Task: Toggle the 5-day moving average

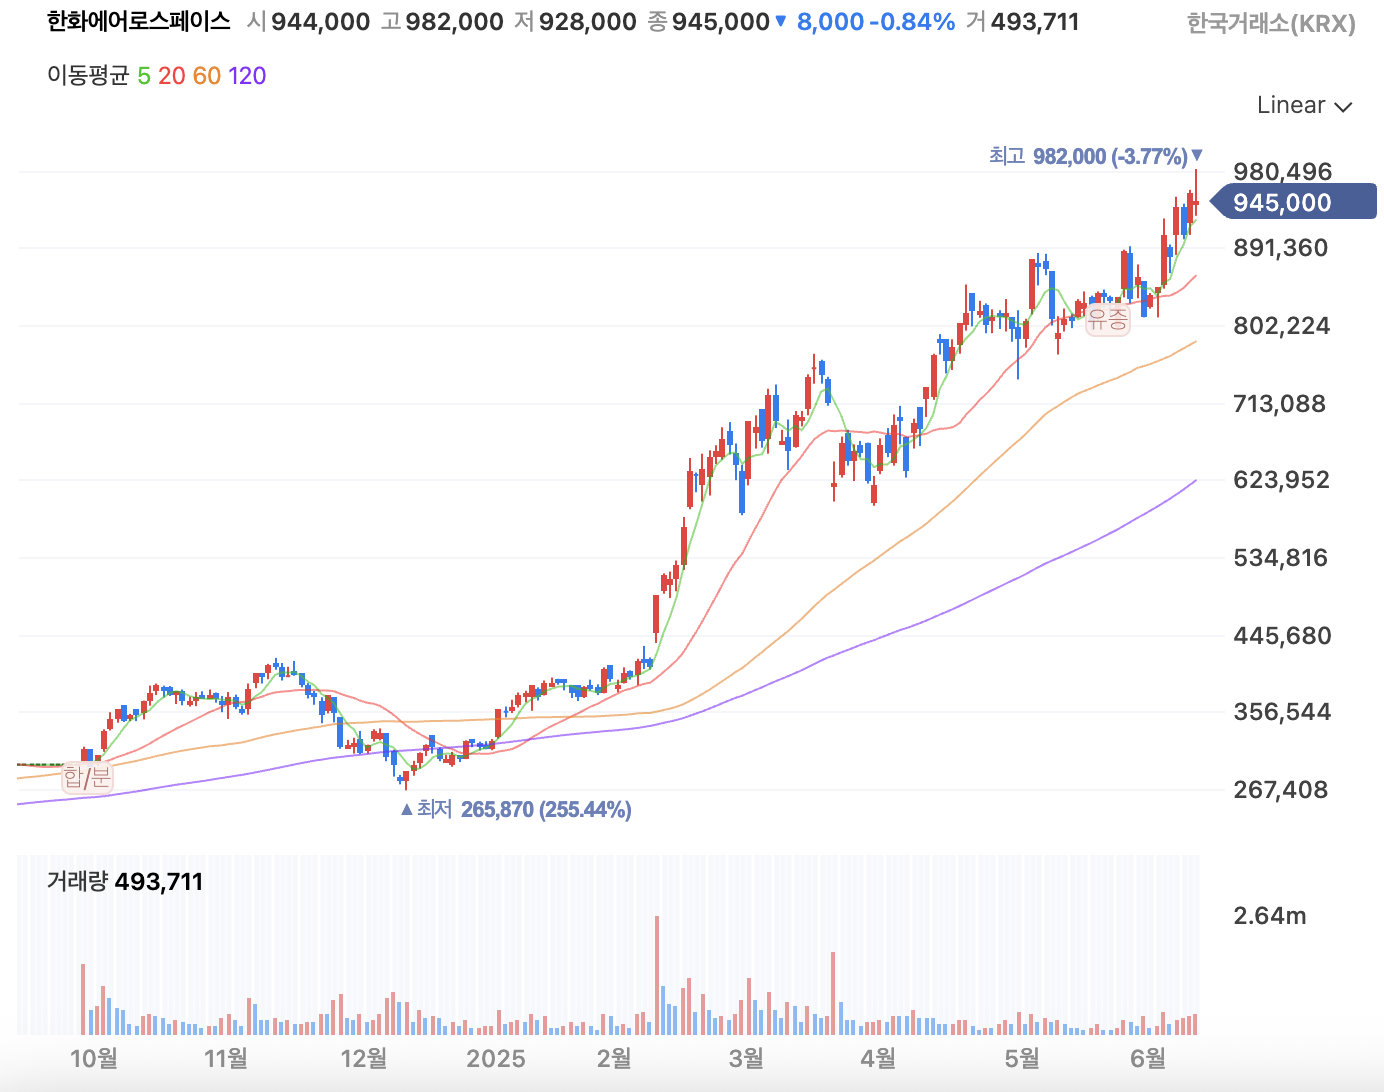Action: [x=144, y=76]
